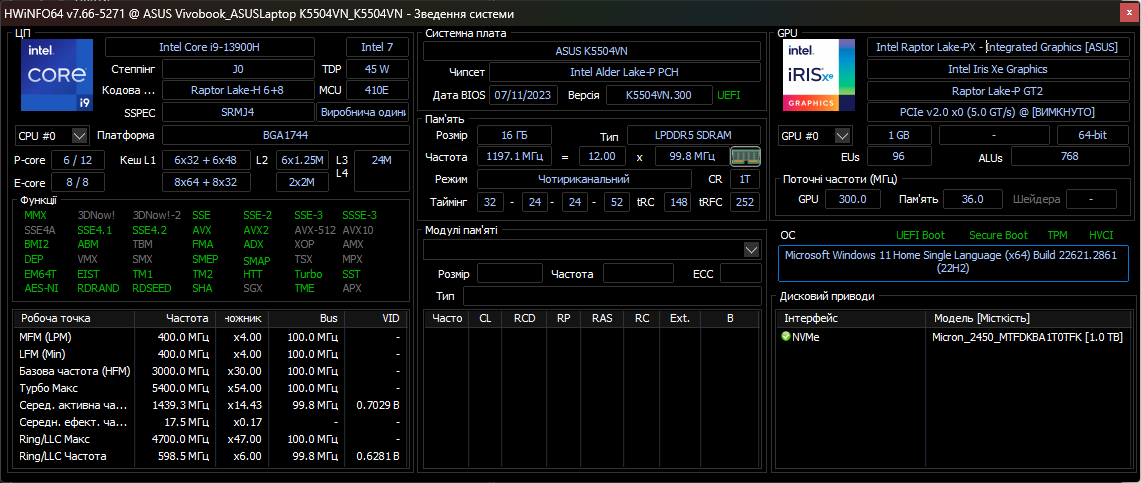The width and height of the screenshot is (1141, 483).
Task: Click the green NVMe drive status icon
Action: pyautogui.click(x=786, y=337)
